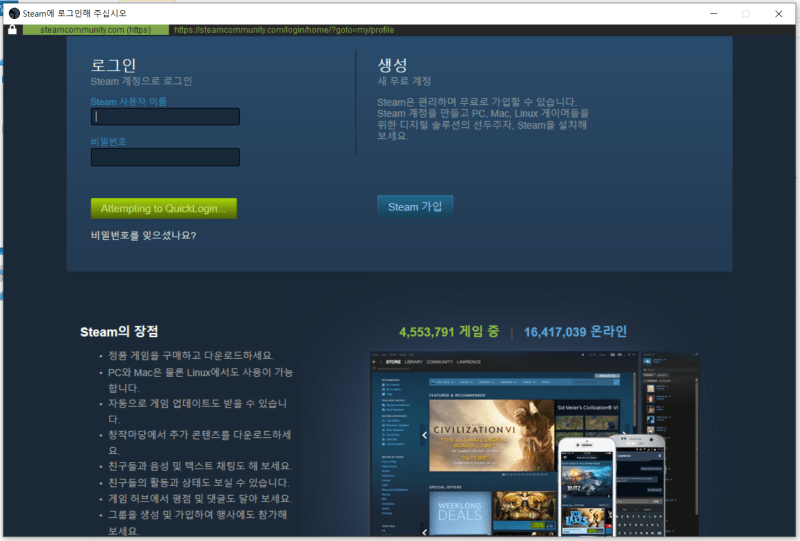Click the 로그인 heading text

[113, 65]
